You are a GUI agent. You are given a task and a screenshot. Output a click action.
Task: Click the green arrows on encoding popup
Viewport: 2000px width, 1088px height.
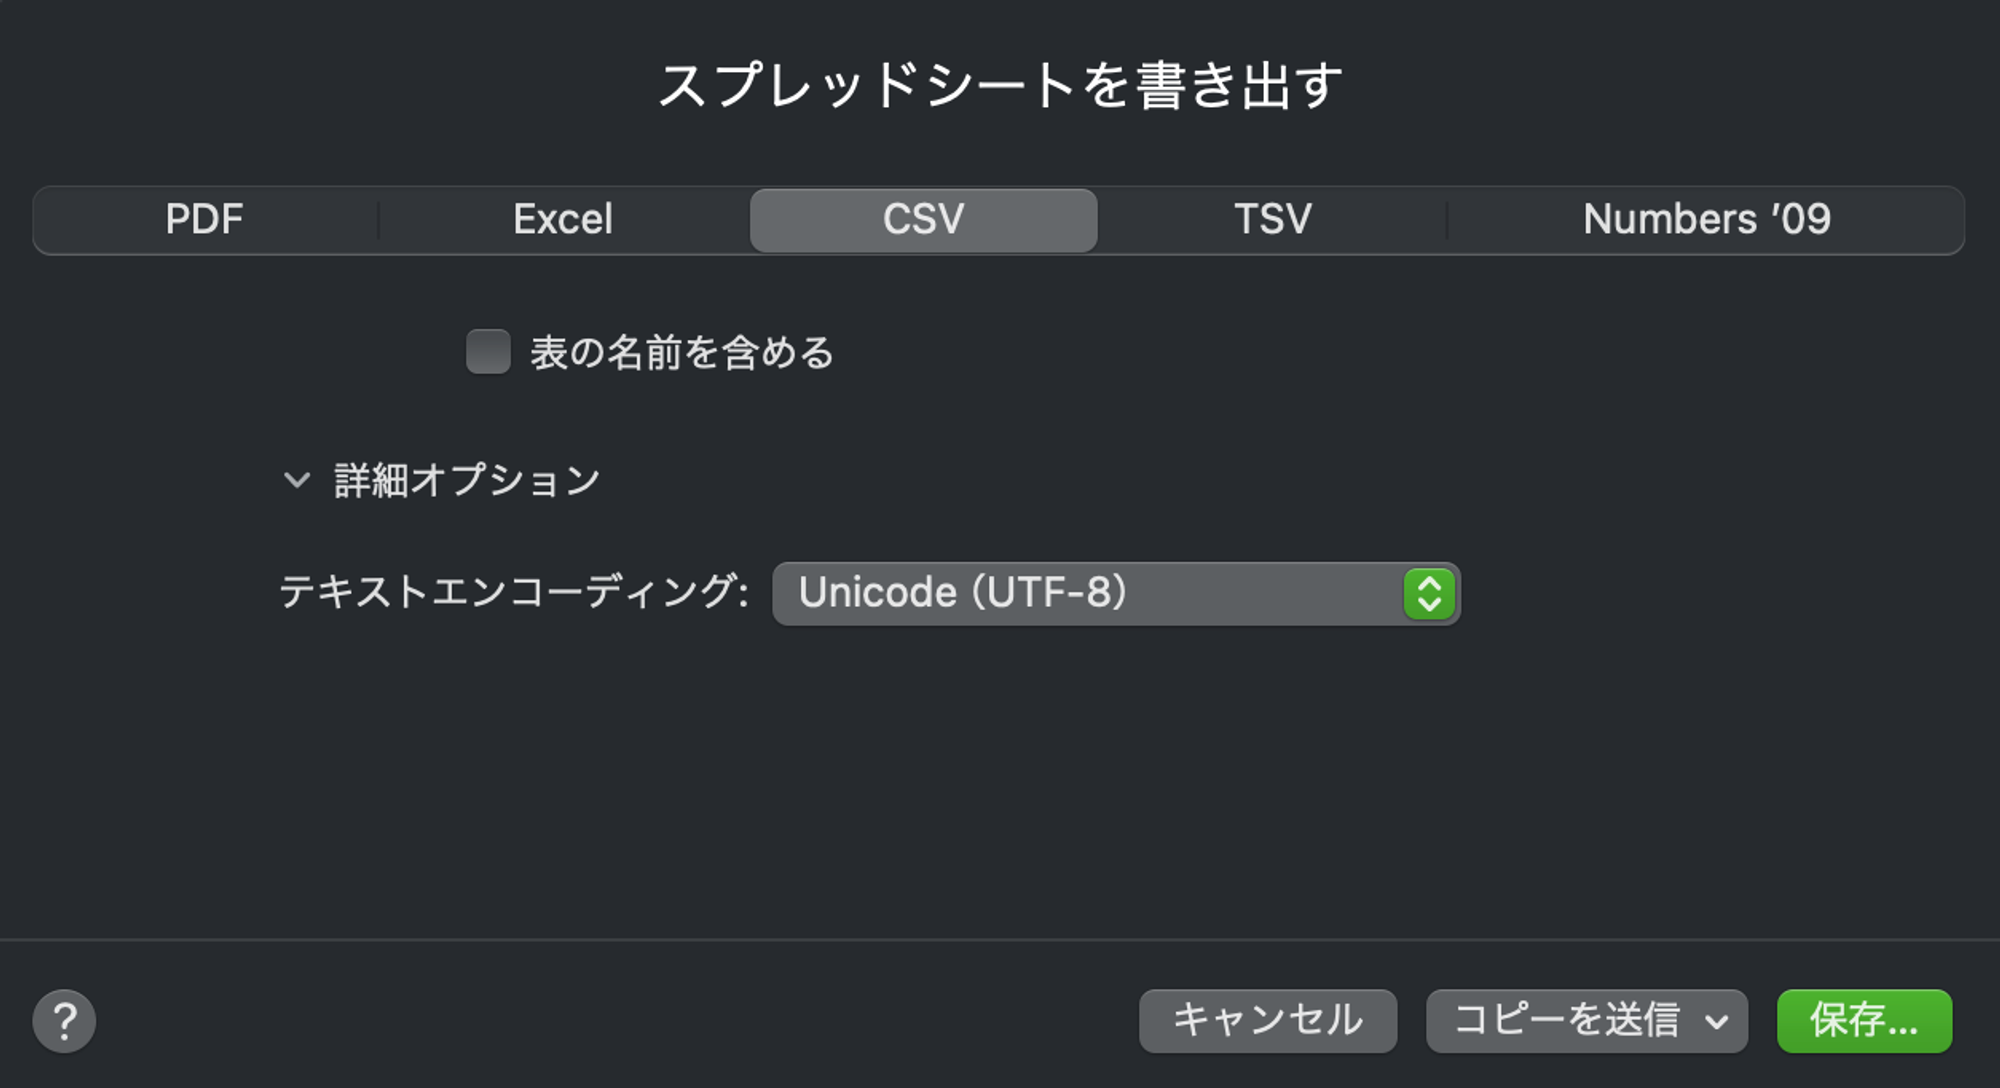[1429, 594]
